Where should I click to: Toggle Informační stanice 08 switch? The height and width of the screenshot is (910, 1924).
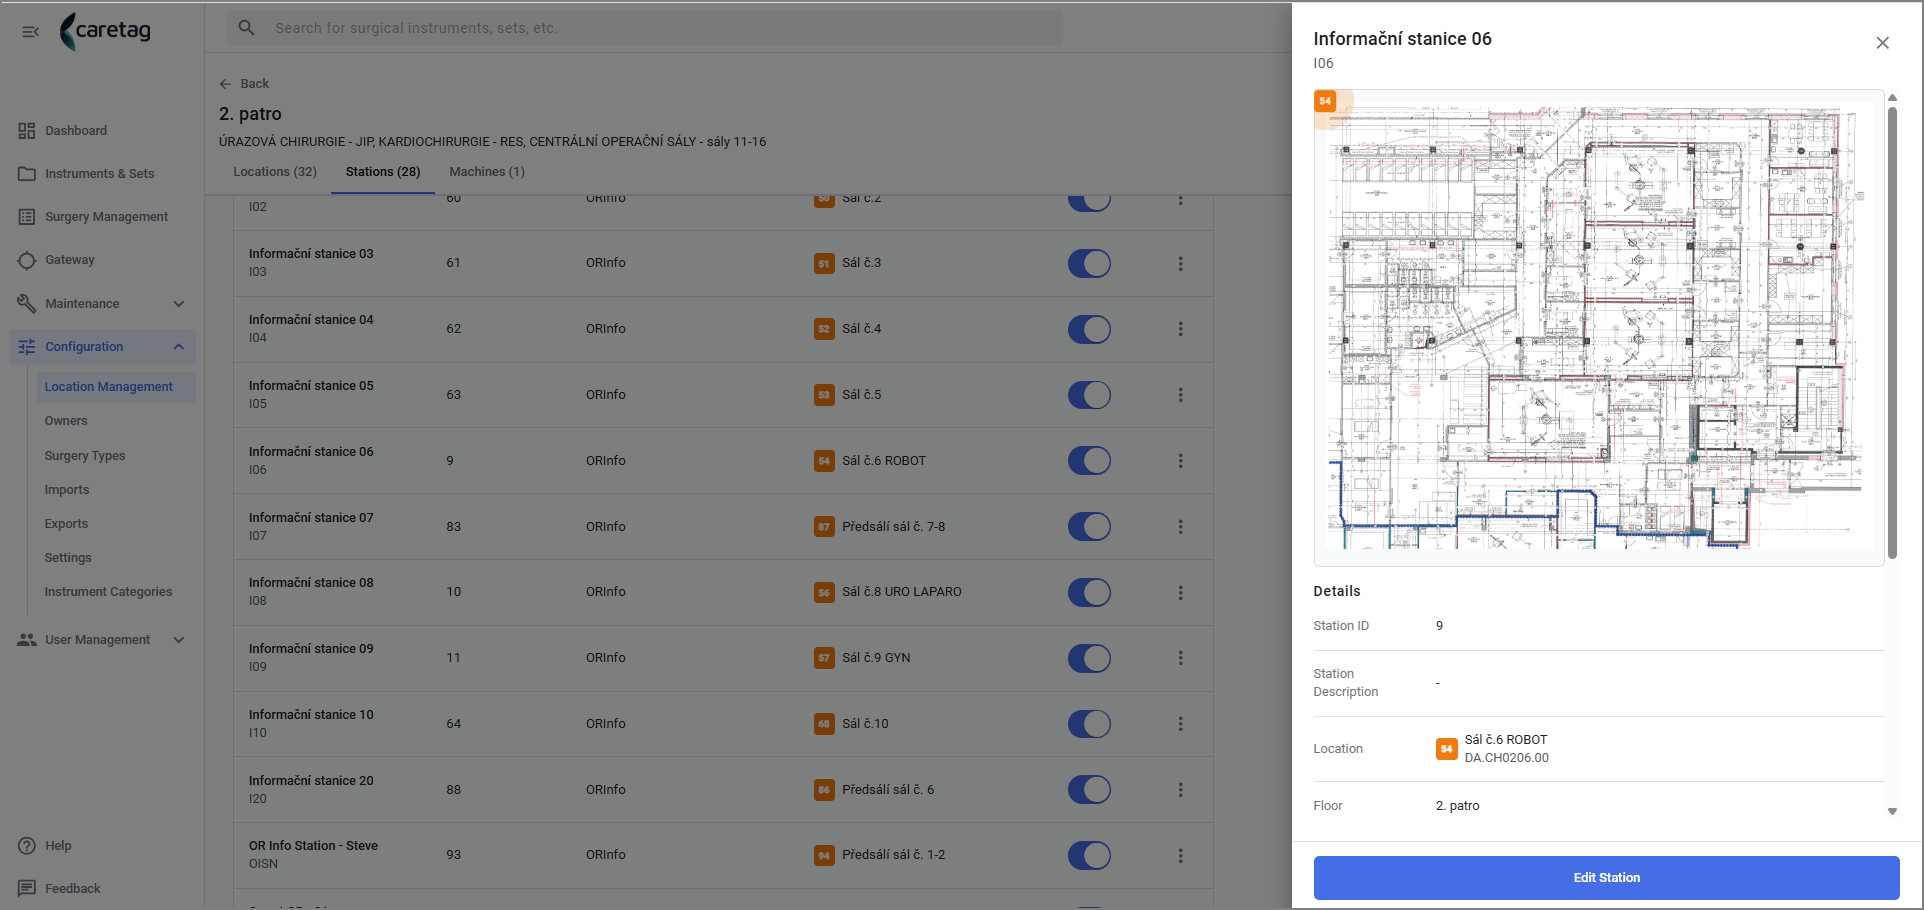pyautogui.click(x=1089, y=593)
